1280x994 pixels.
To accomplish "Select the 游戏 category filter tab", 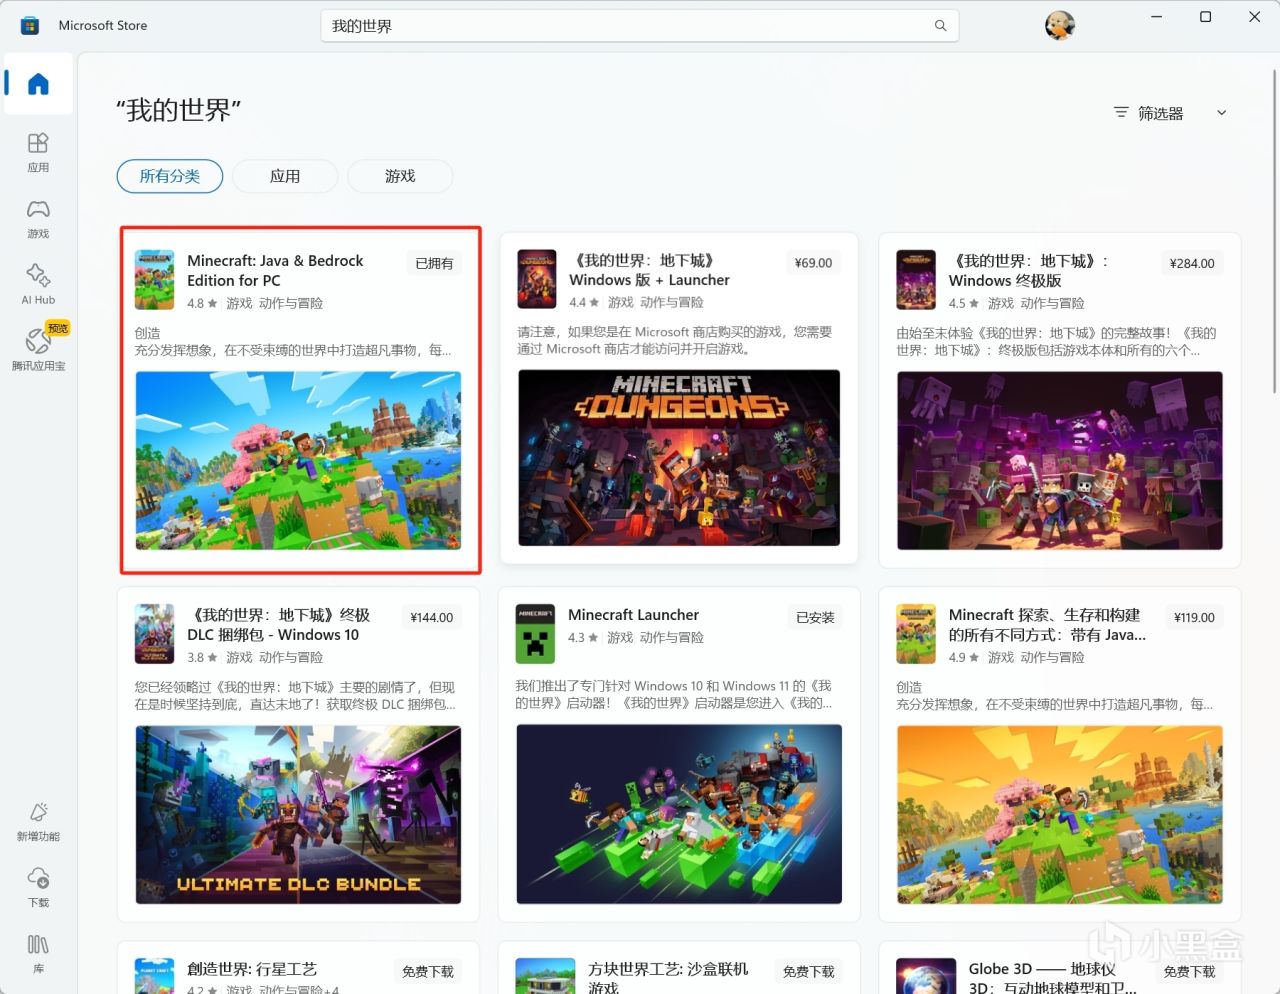I will click(400, 176).
